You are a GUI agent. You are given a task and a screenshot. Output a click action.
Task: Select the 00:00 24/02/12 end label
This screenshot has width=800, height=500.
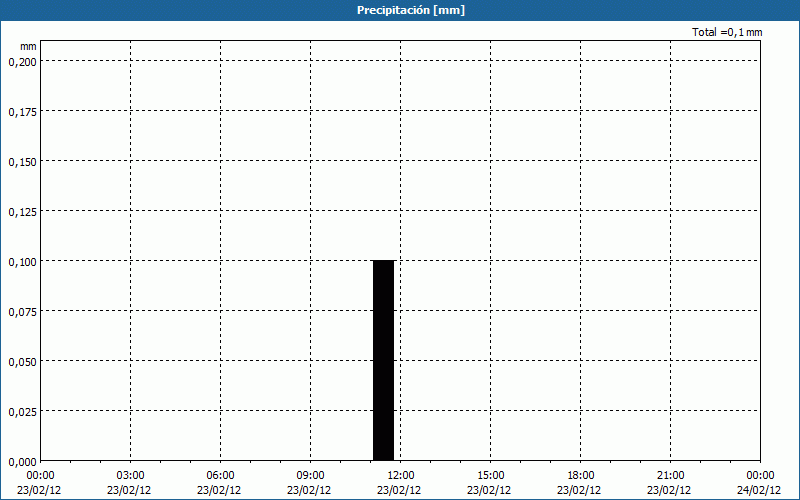click(x=759, y=482)
